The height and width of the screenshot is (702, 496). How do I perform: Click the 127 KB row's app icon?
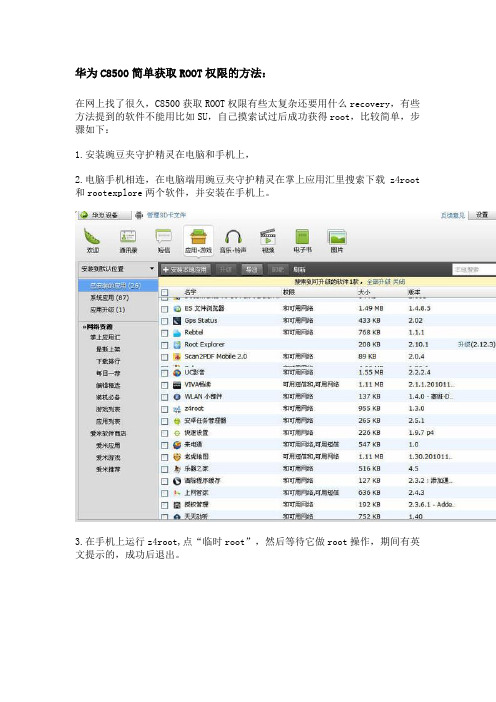coord(177,481)
